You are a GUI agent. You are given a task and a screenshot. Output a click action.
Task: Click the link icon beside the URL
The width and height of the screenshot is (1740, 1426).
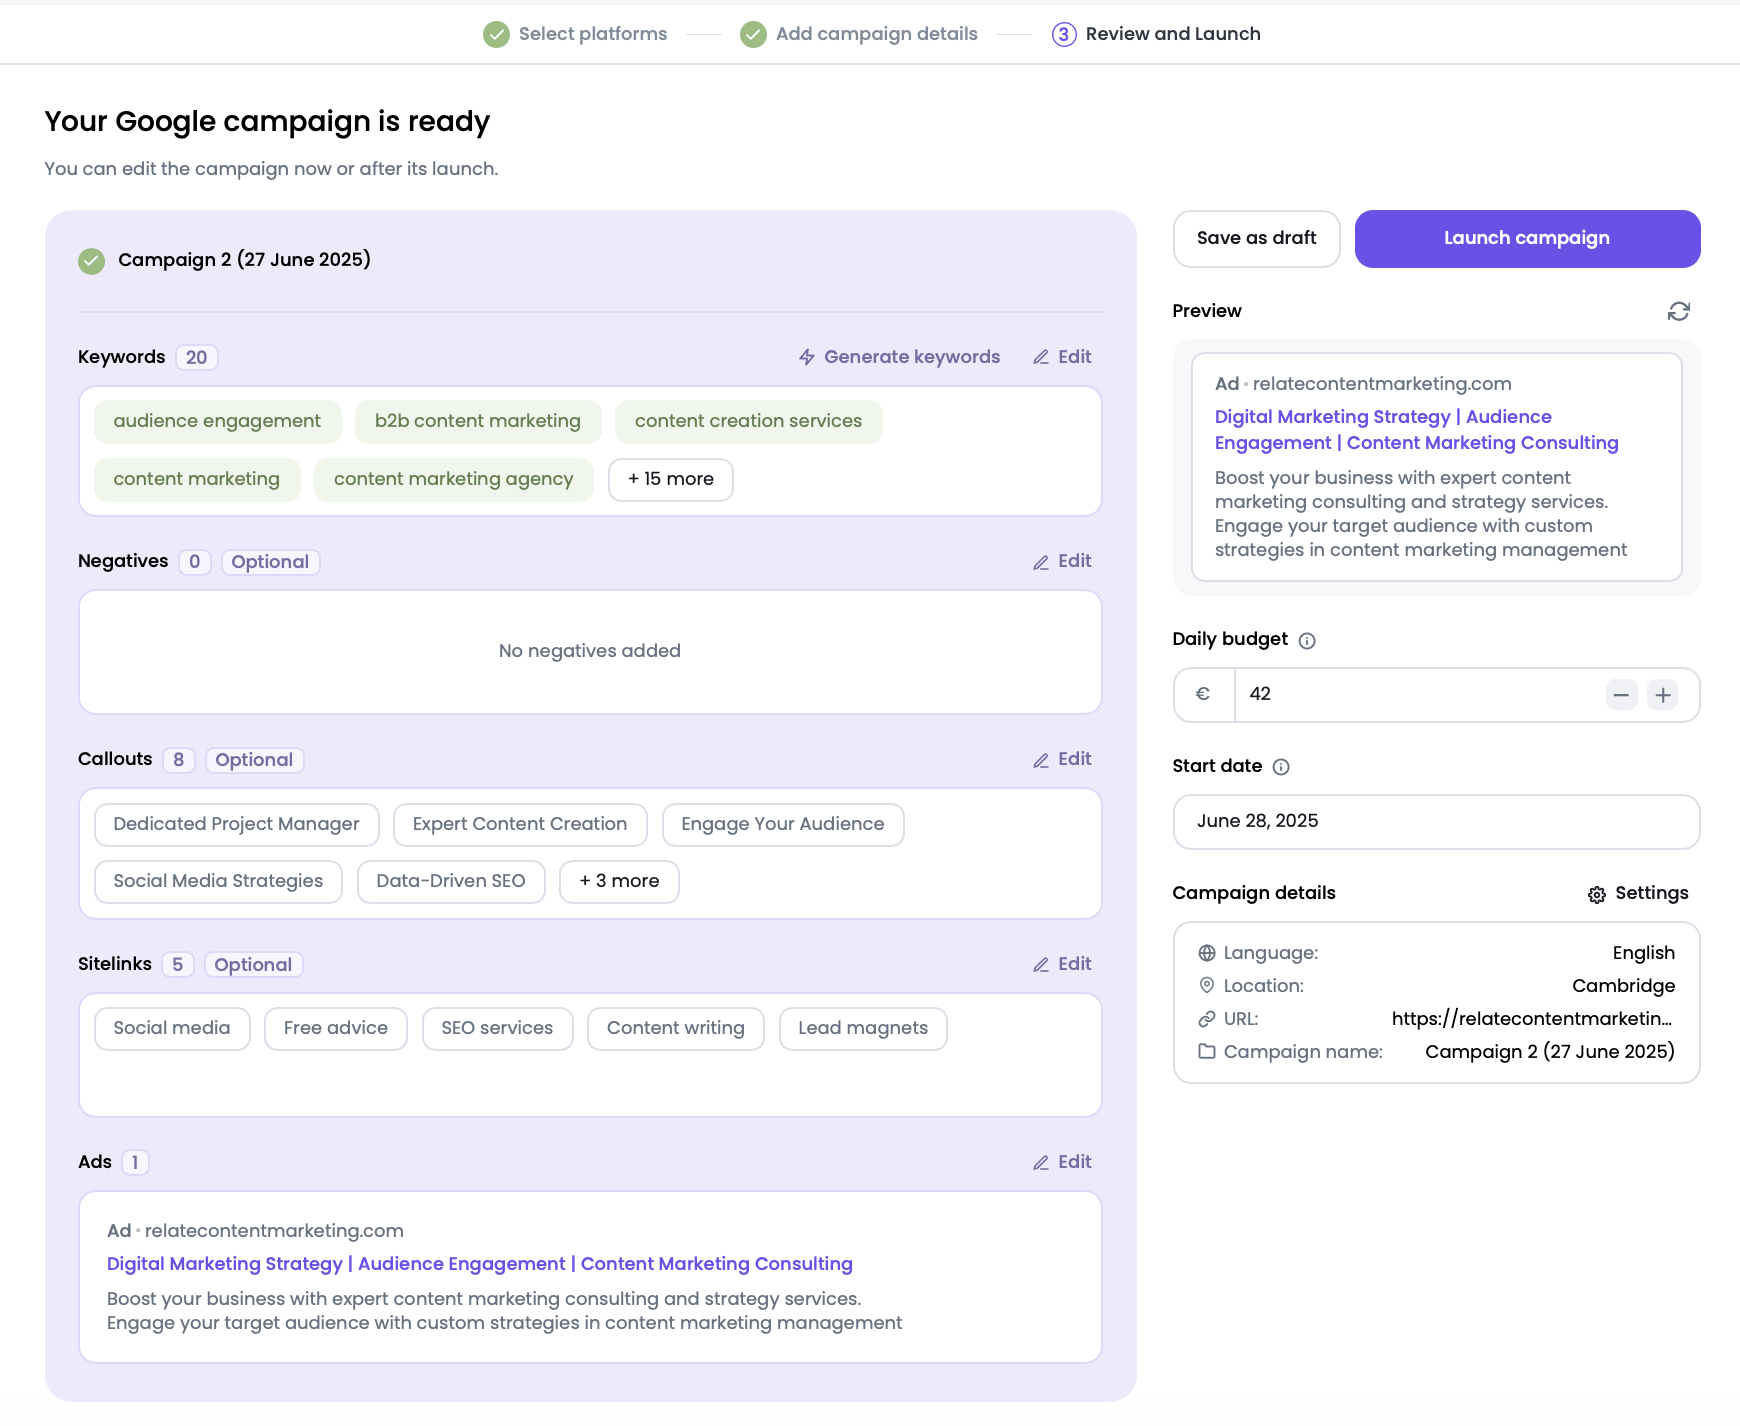pyautogui.click(x=1206, y=1019)
